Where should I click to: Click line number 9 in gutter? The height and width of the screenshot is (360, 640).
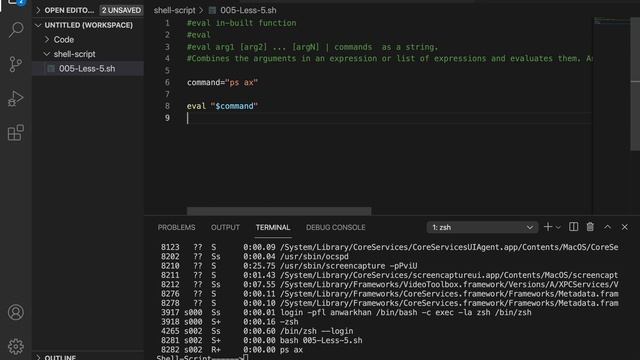pos(167,118)
